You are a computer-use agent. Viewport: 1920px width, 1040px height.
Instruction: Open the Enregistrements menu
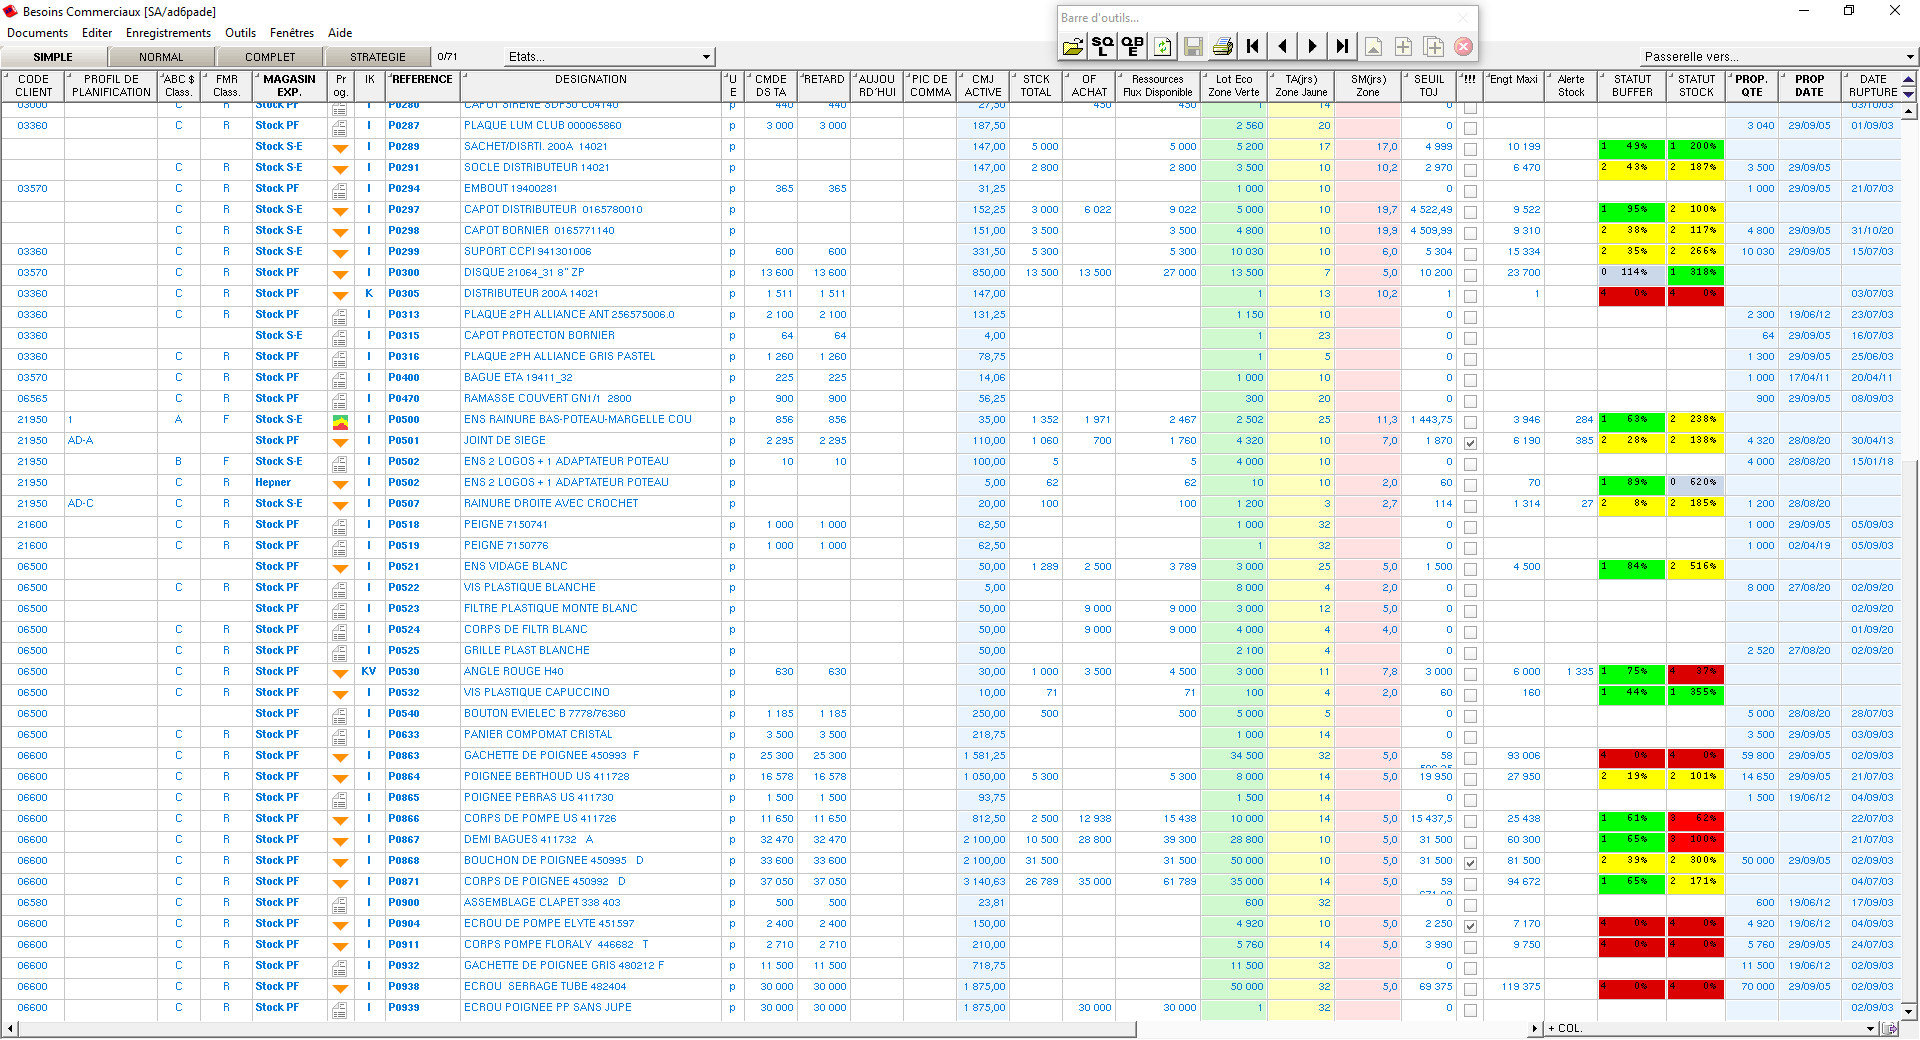[x=168, y=33]
